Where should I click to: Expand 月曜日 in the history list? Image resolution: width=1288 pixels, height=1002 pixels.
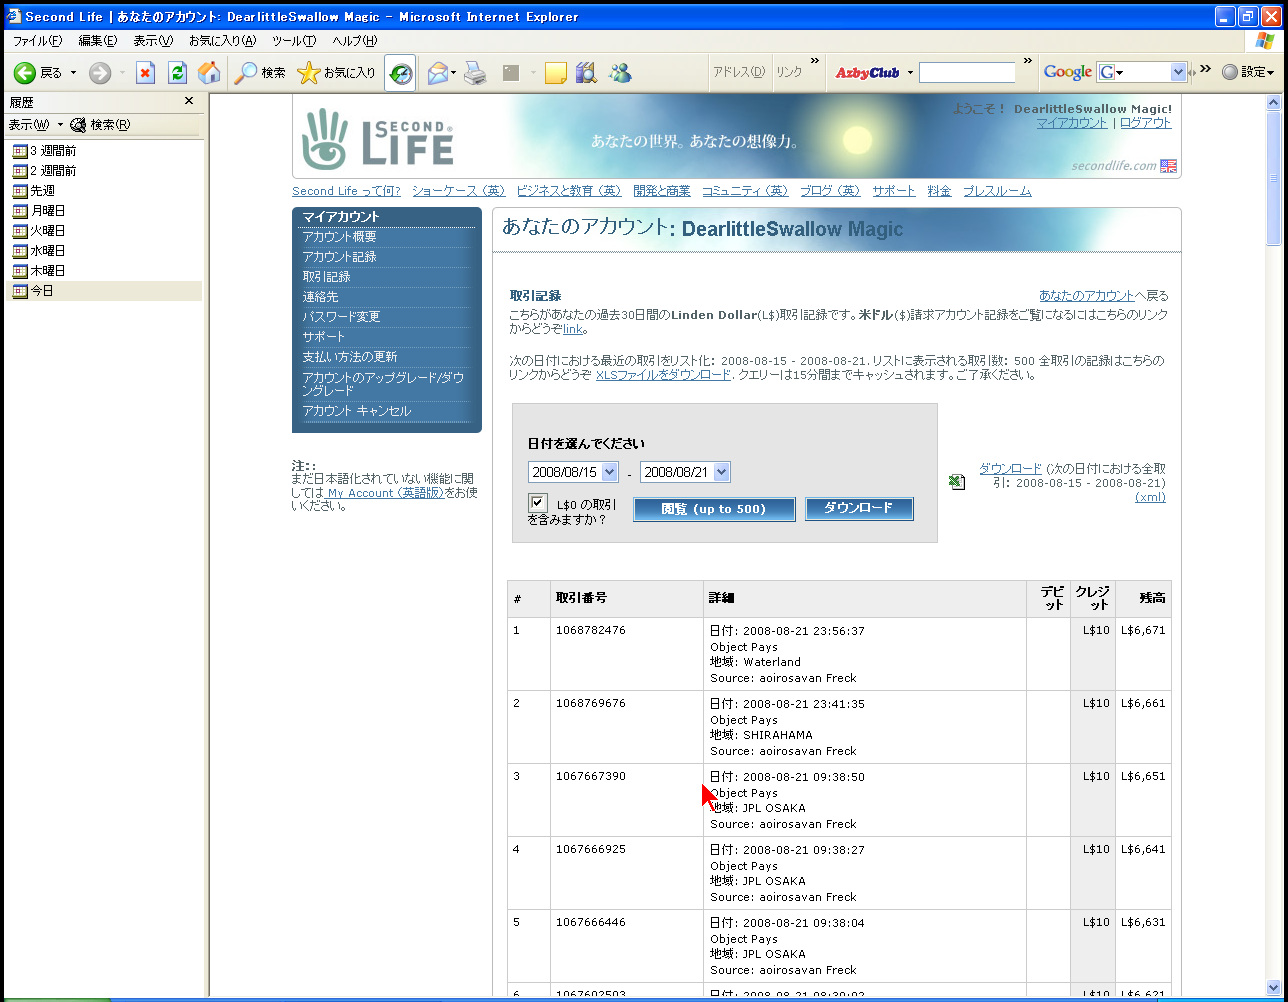(38, 211)
